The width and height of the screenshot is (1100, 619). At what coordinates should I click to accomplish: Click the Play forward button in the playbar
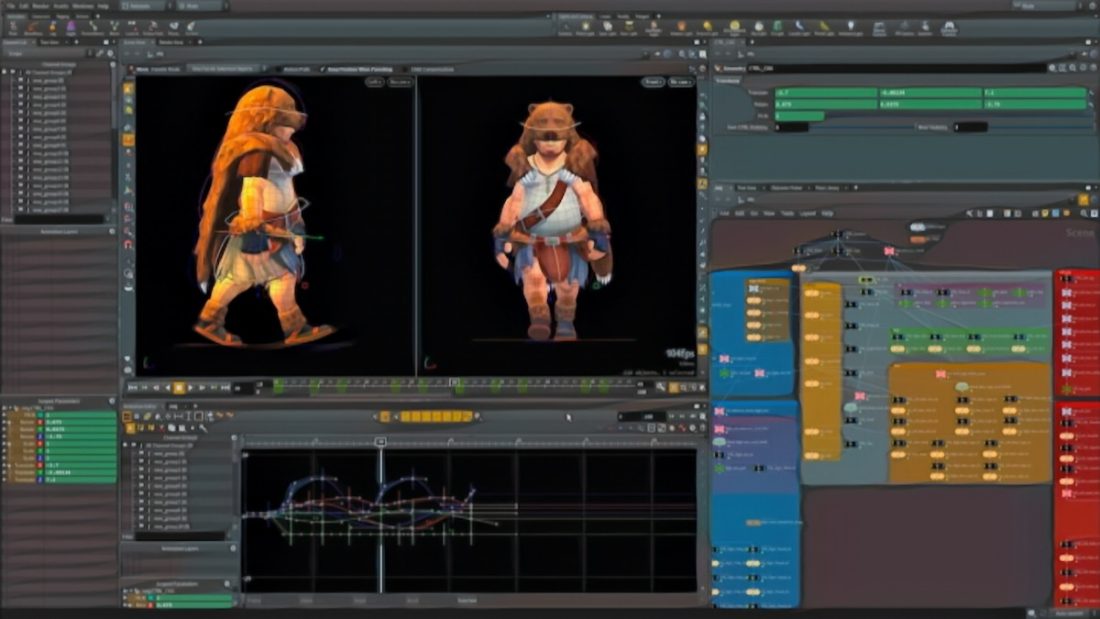[x=191, y=387]
